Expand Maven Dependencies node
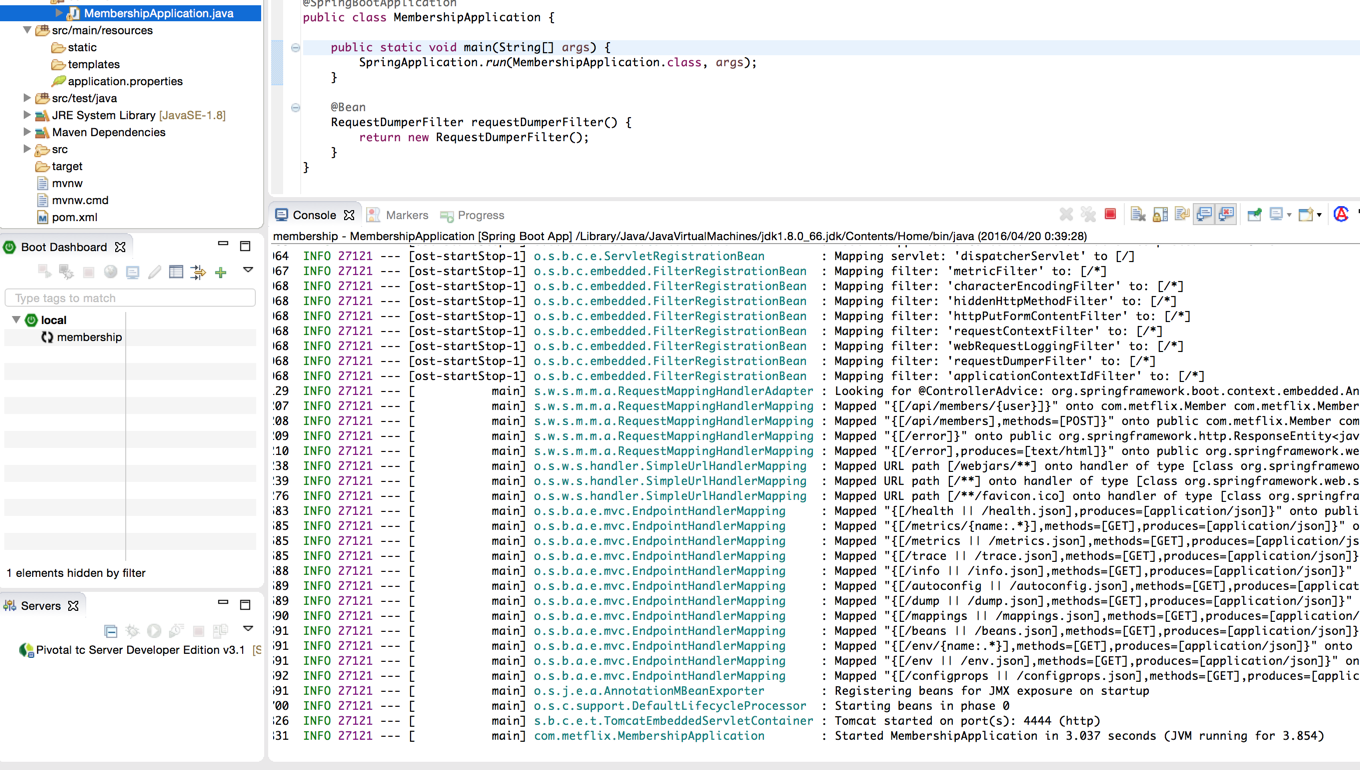Screen dimensions: 1360x770 click(x=27, y=132)
